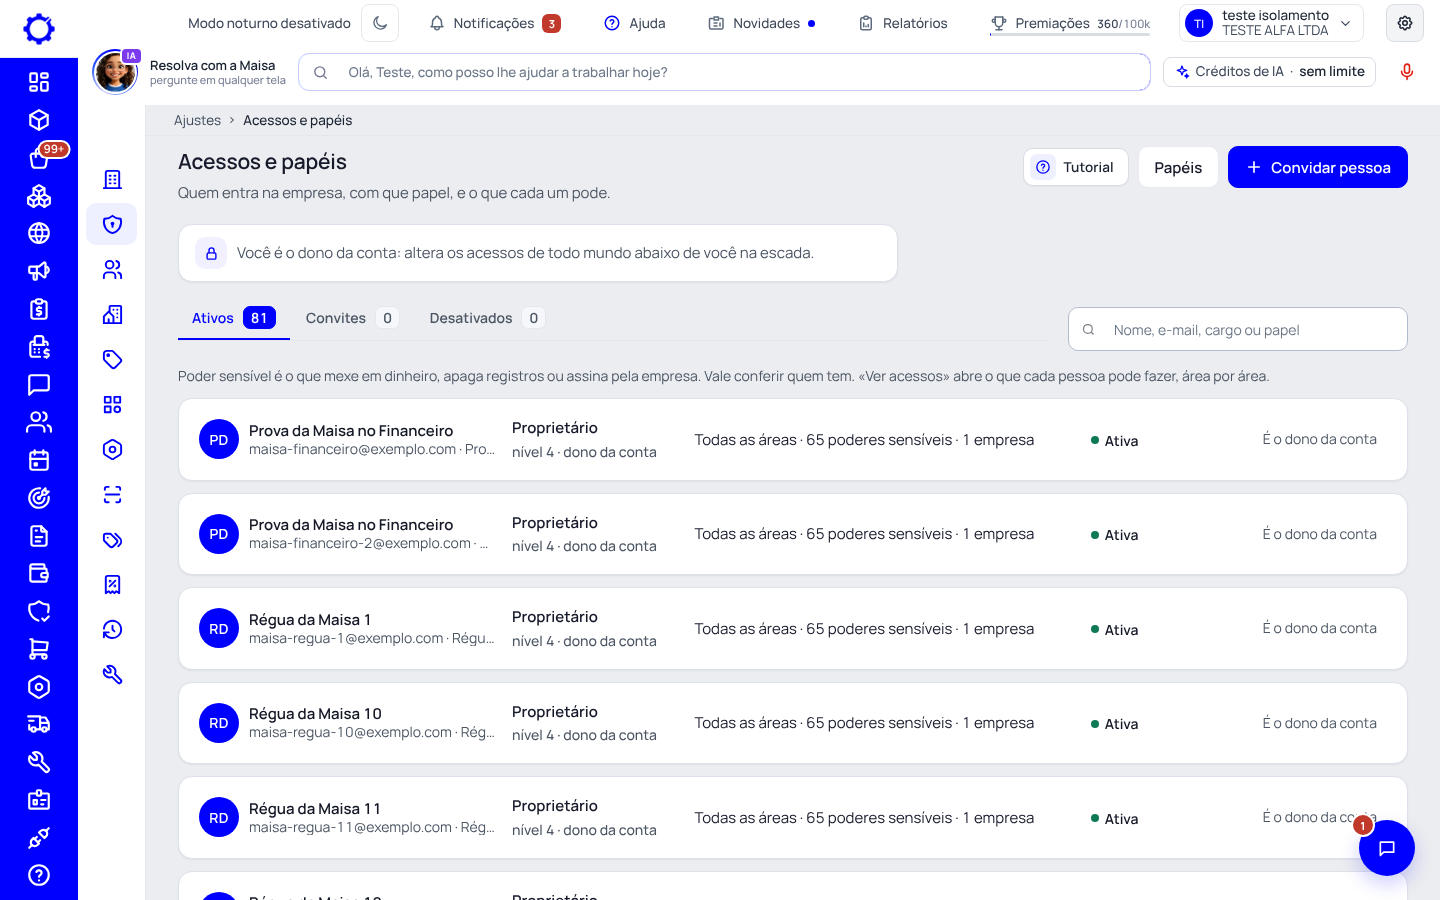Click the Convidar pessoa button

pos(1317,167)
